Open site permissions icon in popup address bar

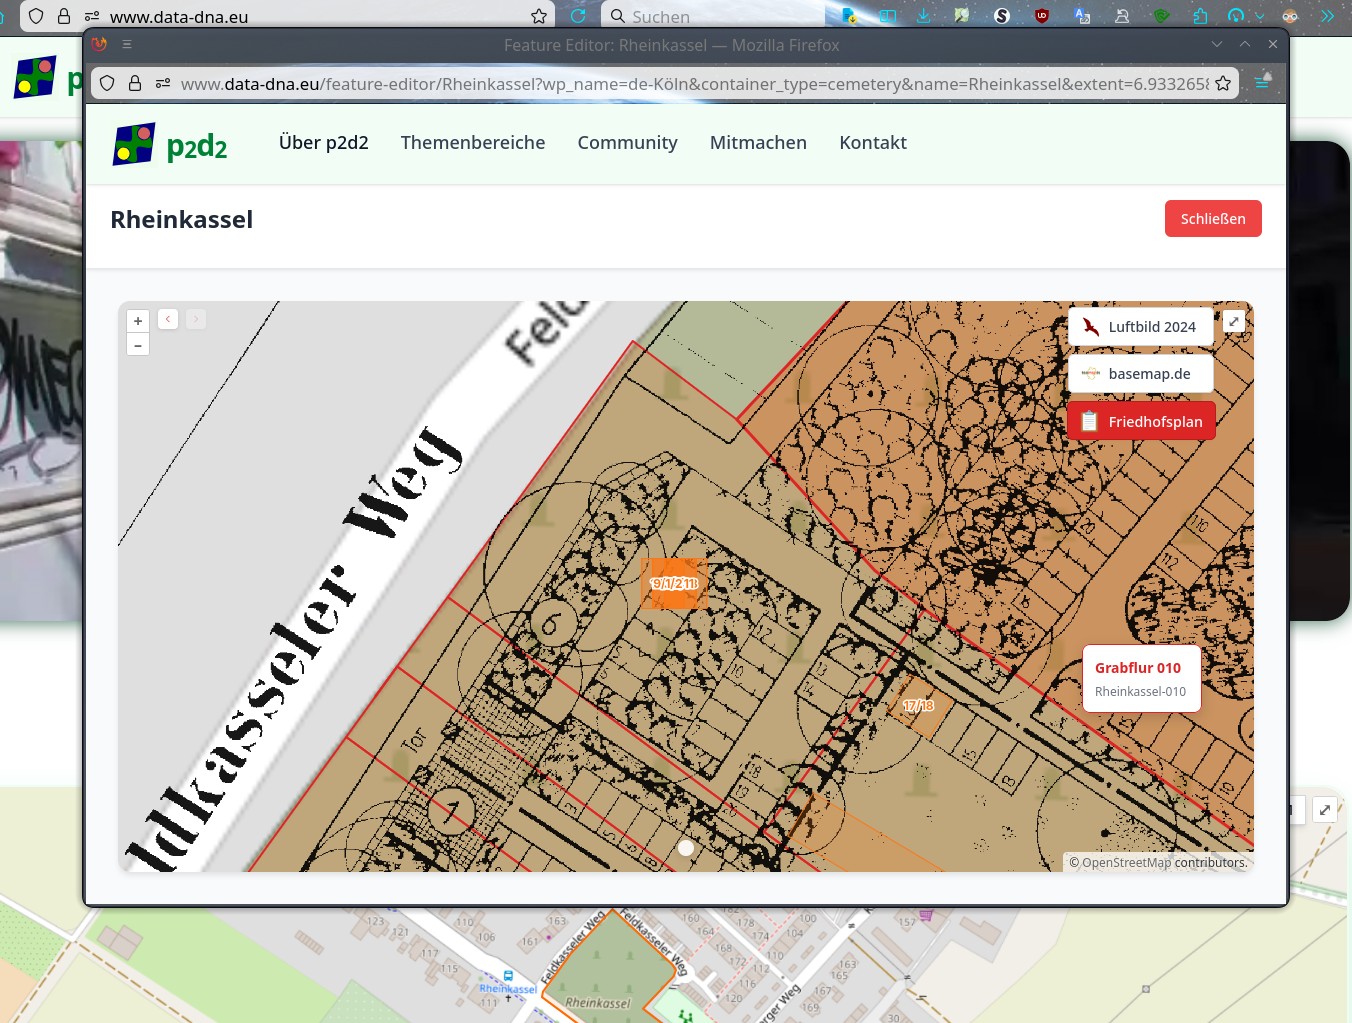(163, 84)
